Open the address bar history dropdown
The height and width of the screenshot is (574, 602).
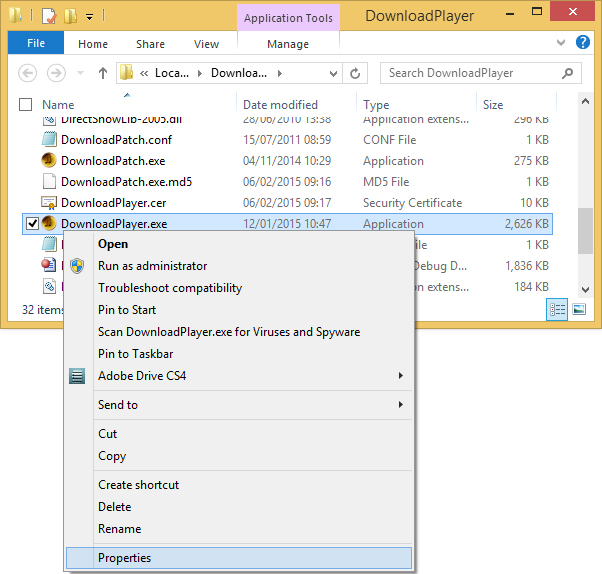(333, 73)
